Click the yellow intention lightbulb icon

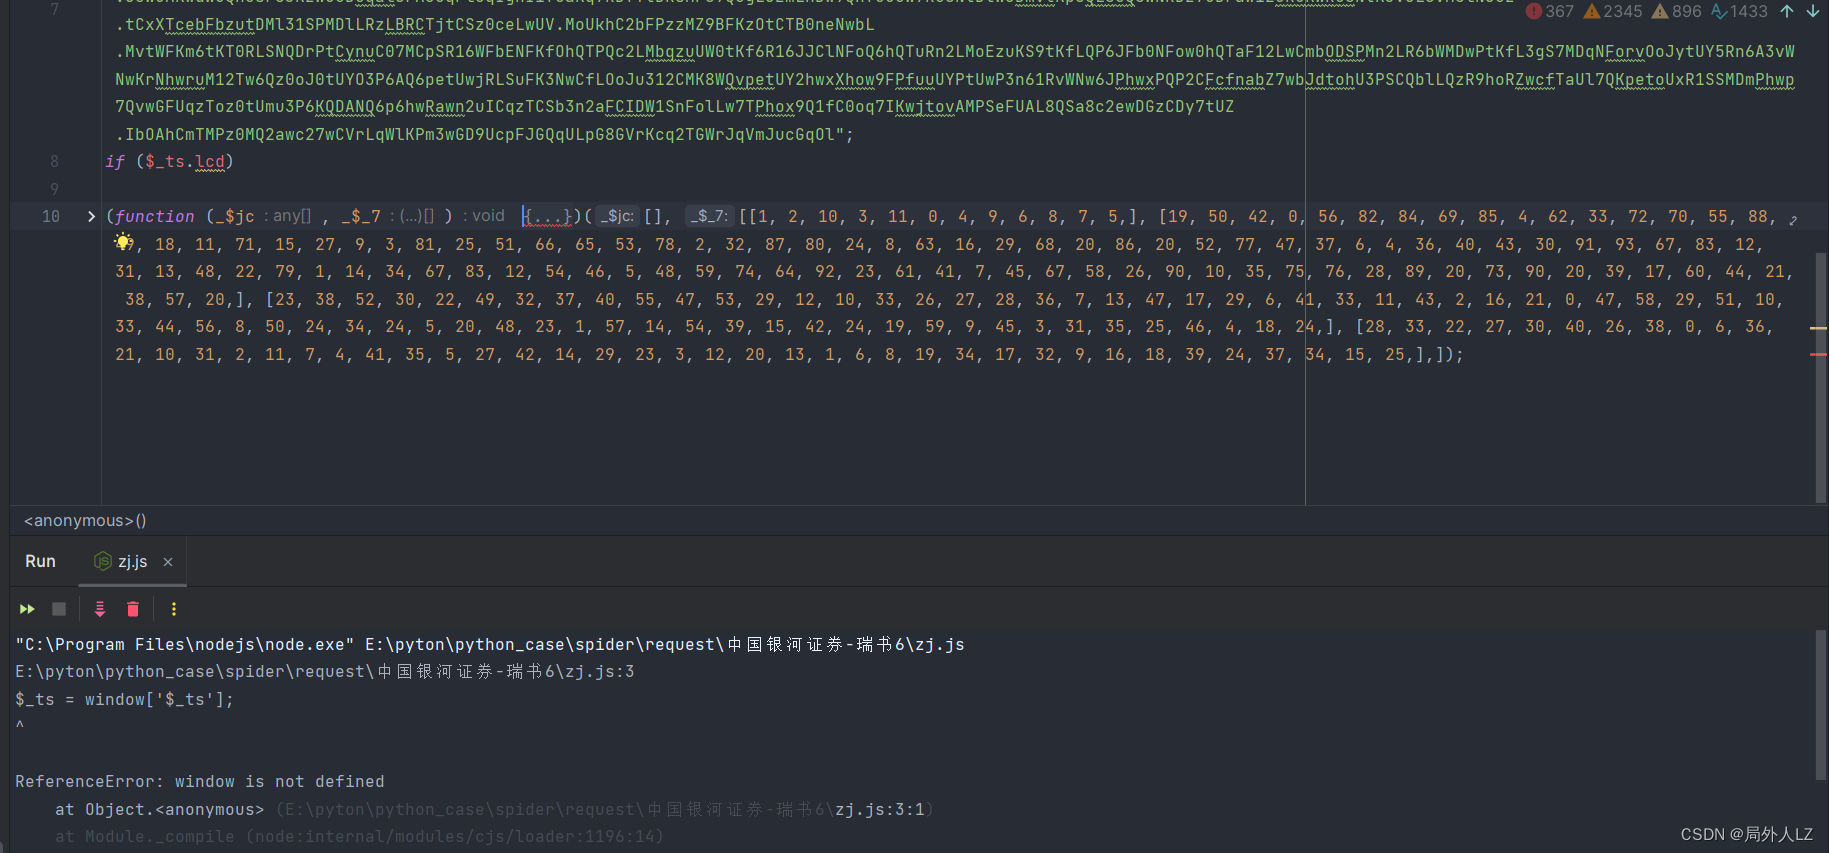pyautogui.click(x=123, y=242)
